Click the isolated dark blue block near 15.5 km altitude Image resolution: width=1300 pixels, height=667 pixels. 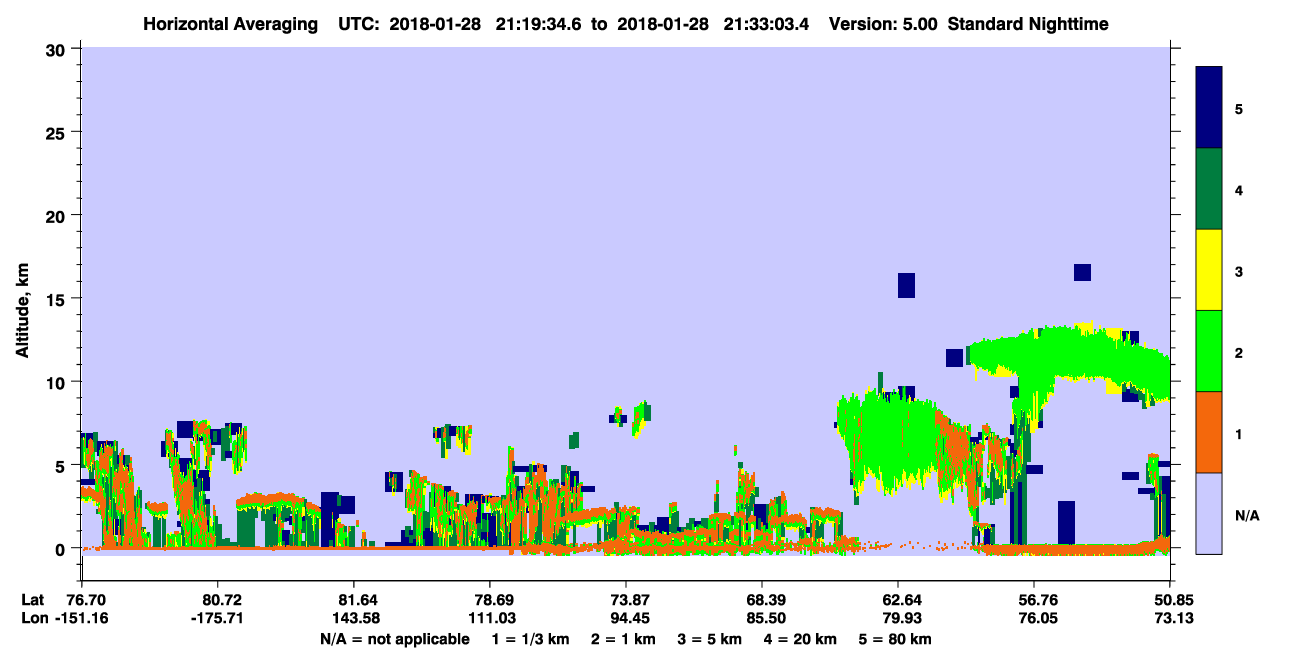[906, 285]
